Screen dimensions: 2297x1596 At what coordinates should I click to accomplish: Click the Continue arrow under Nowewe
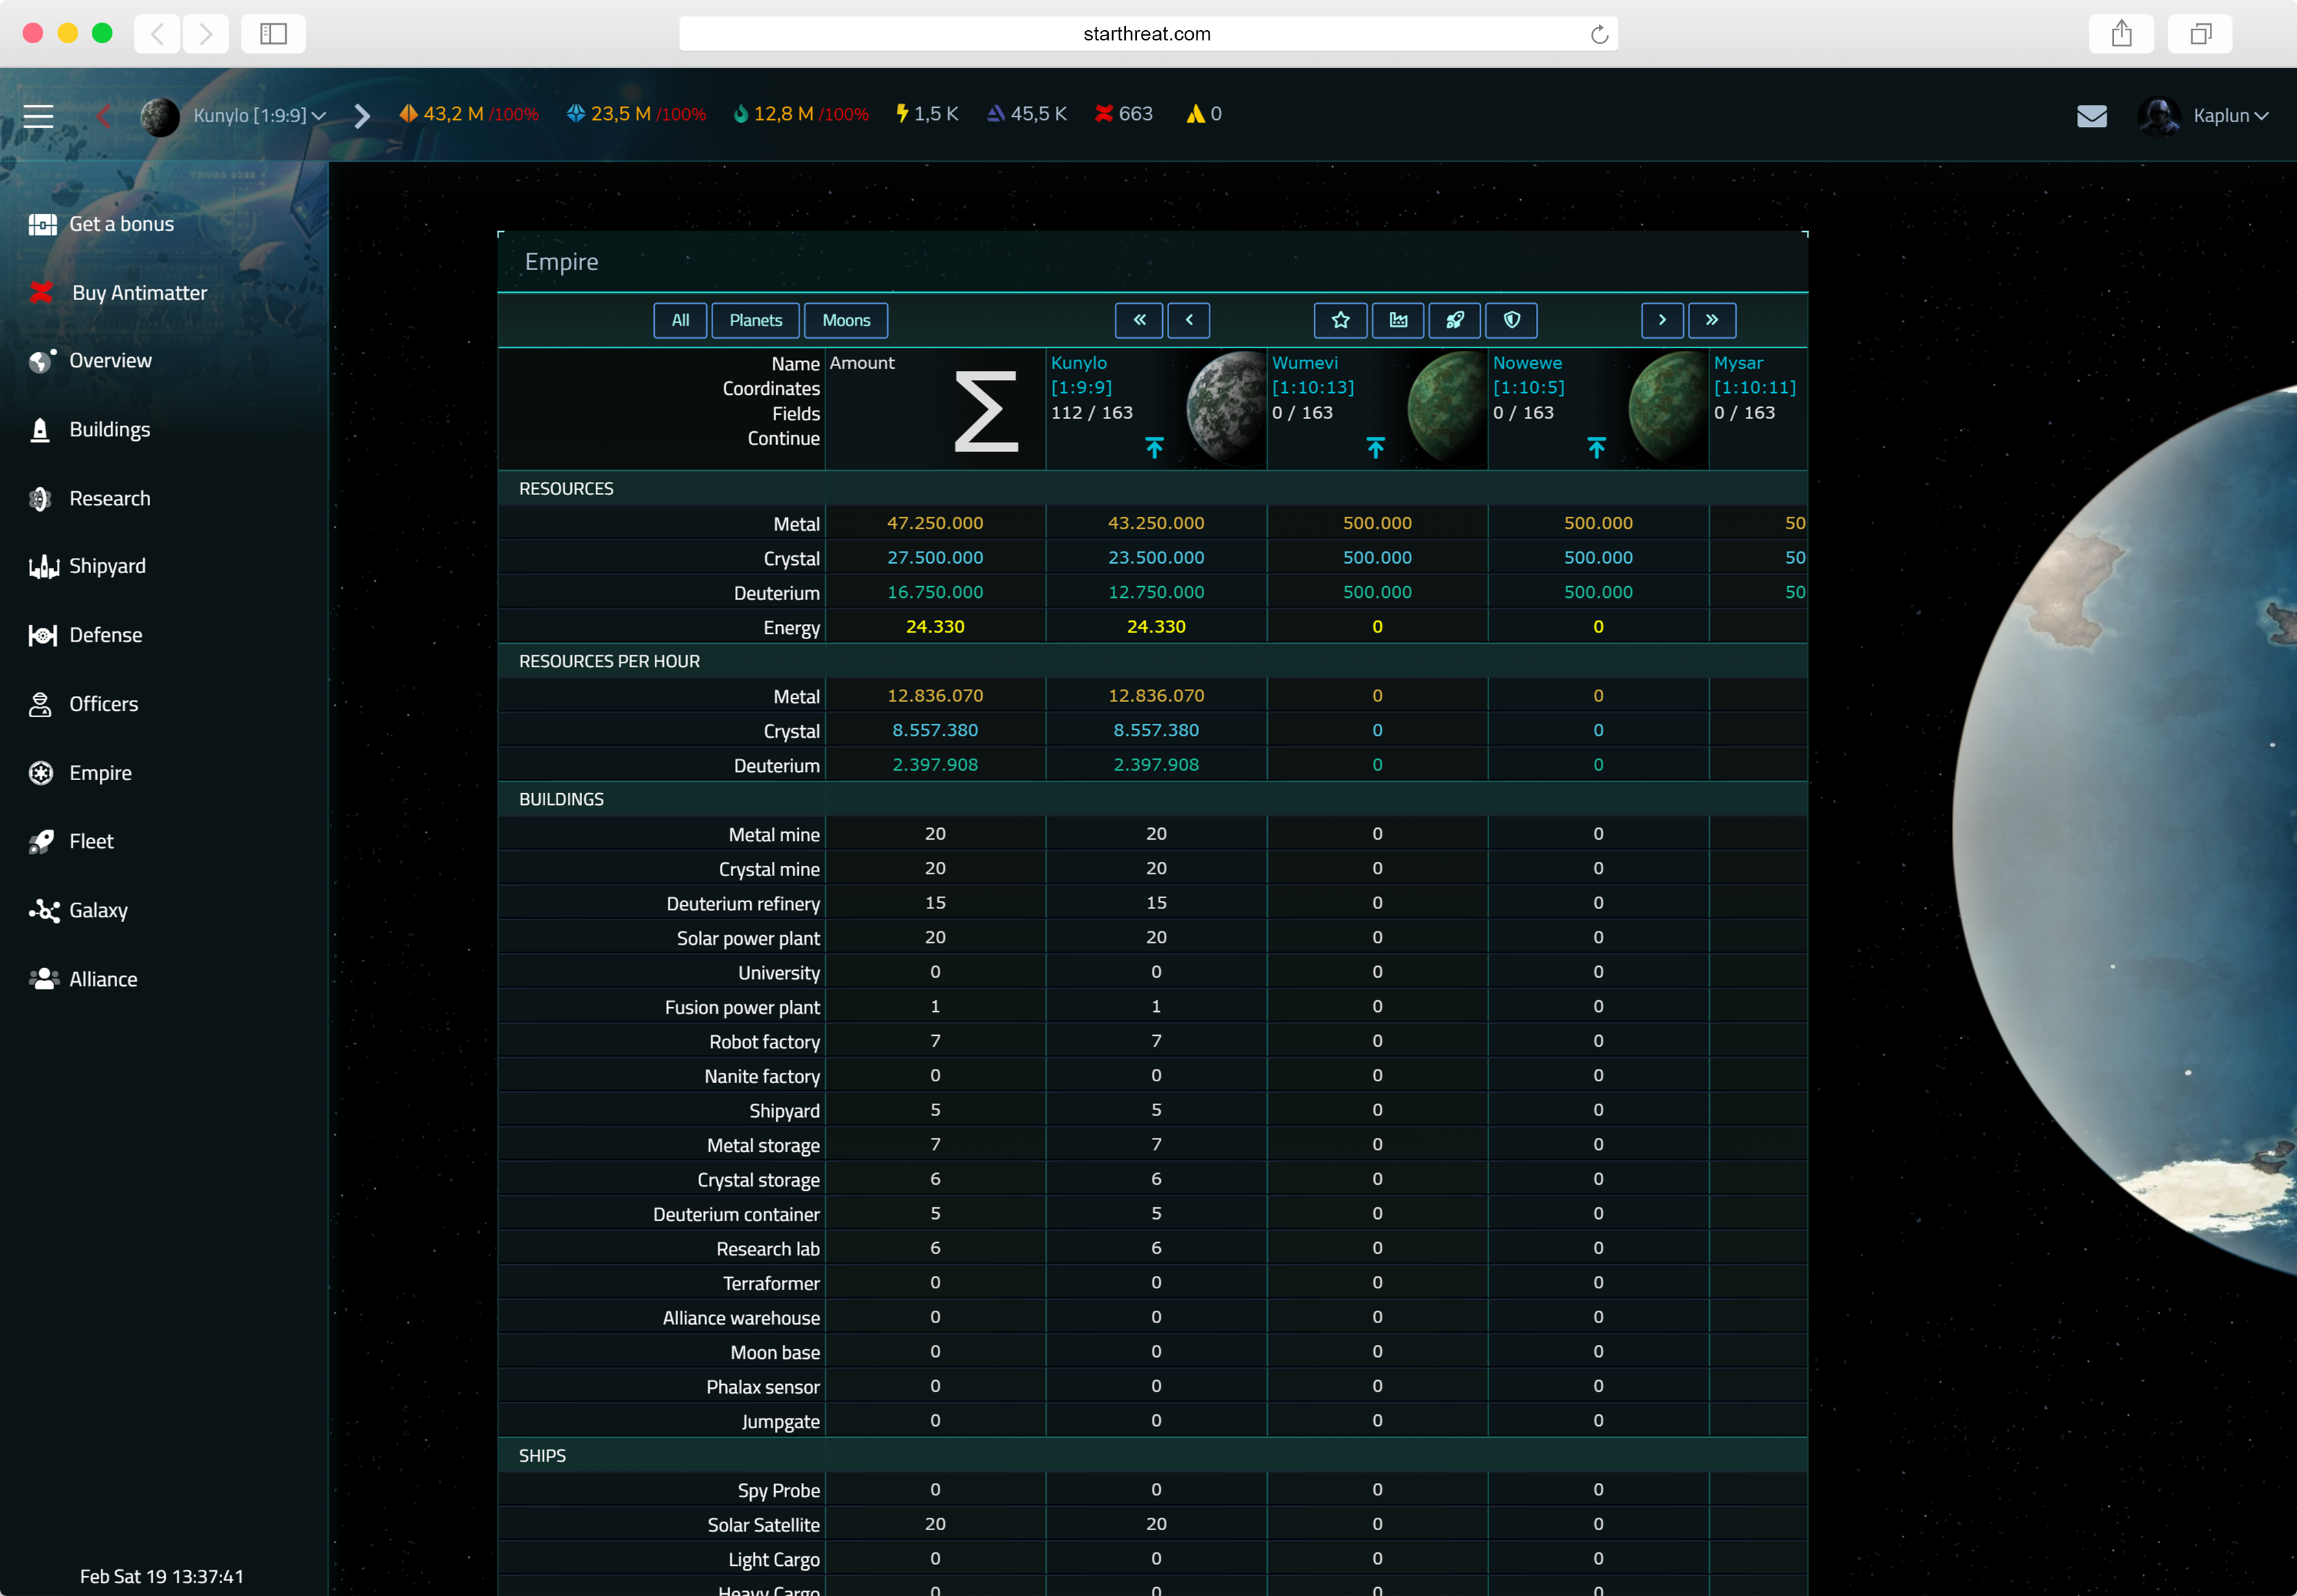[x=1597, y=447]
